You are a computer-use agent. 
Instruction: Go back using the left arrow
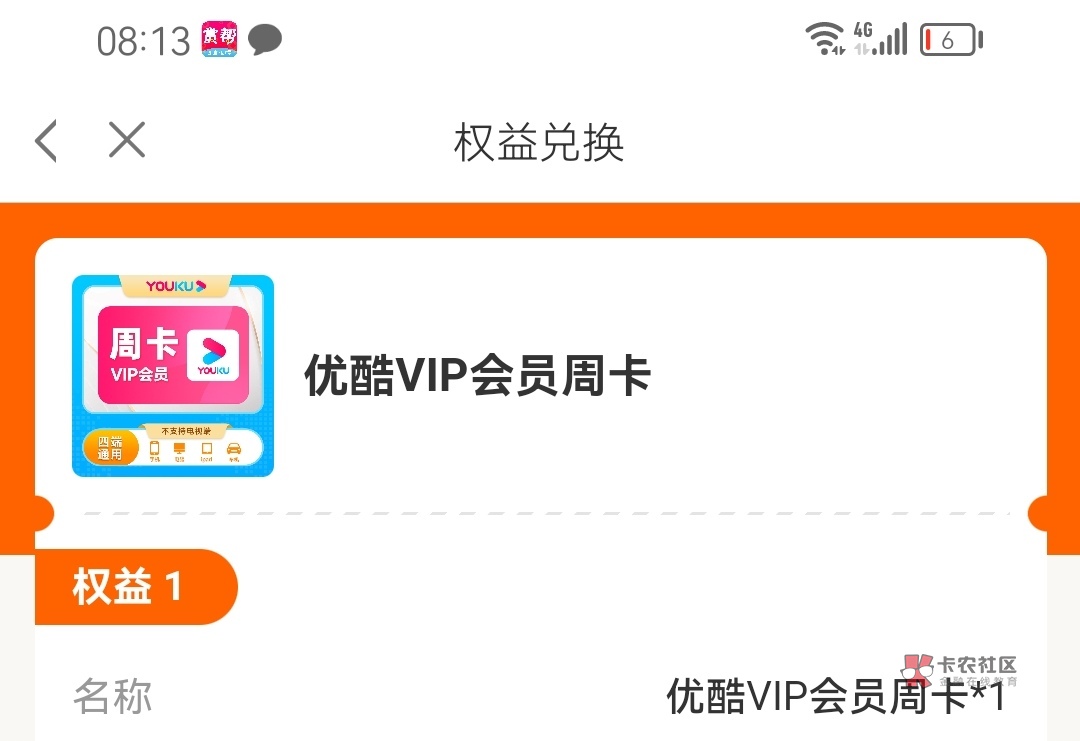coord(46,140)
